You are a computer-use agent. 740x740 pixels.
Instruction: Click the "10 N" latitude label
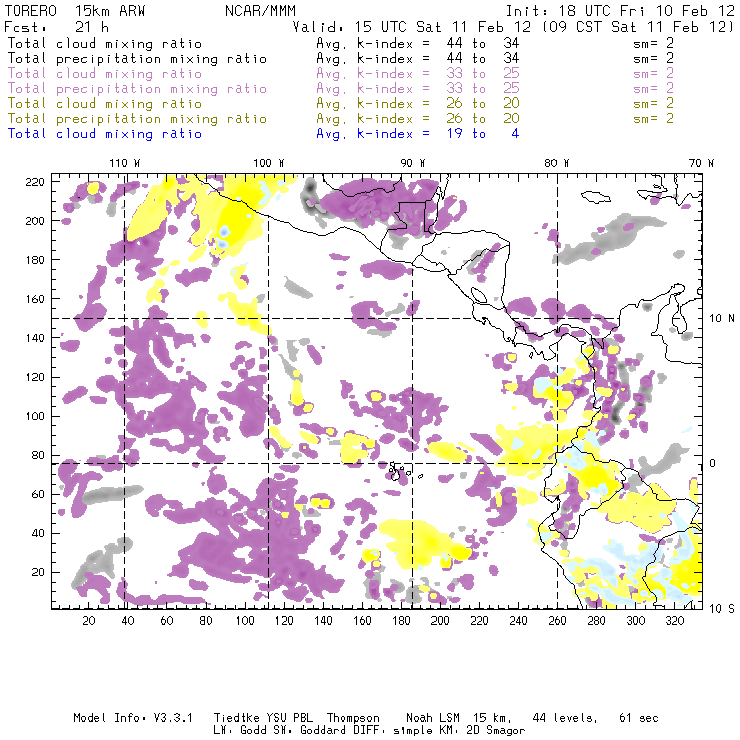(722, 319)
